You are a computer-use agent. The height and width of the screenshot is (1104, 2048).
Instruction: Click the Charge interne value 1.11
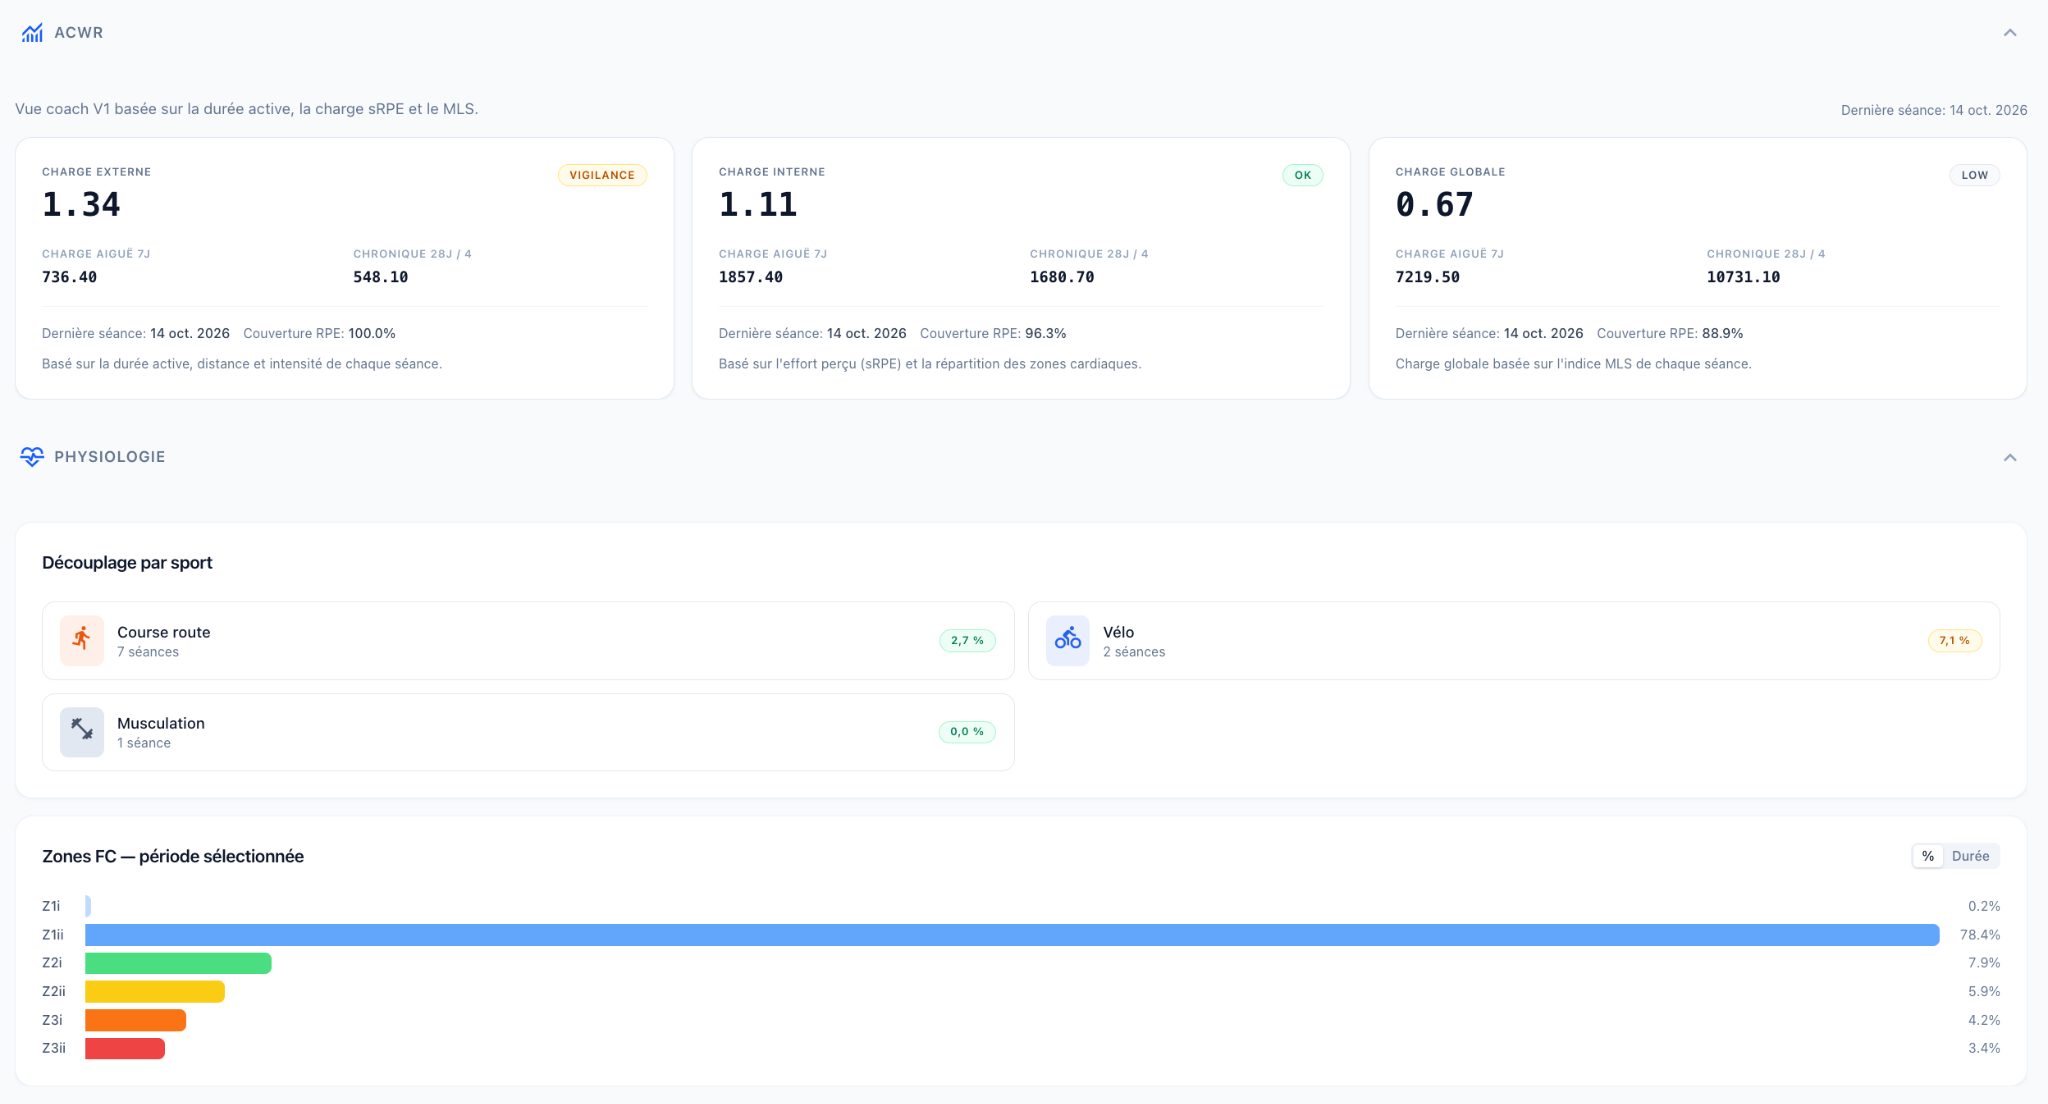pos(758,205)
